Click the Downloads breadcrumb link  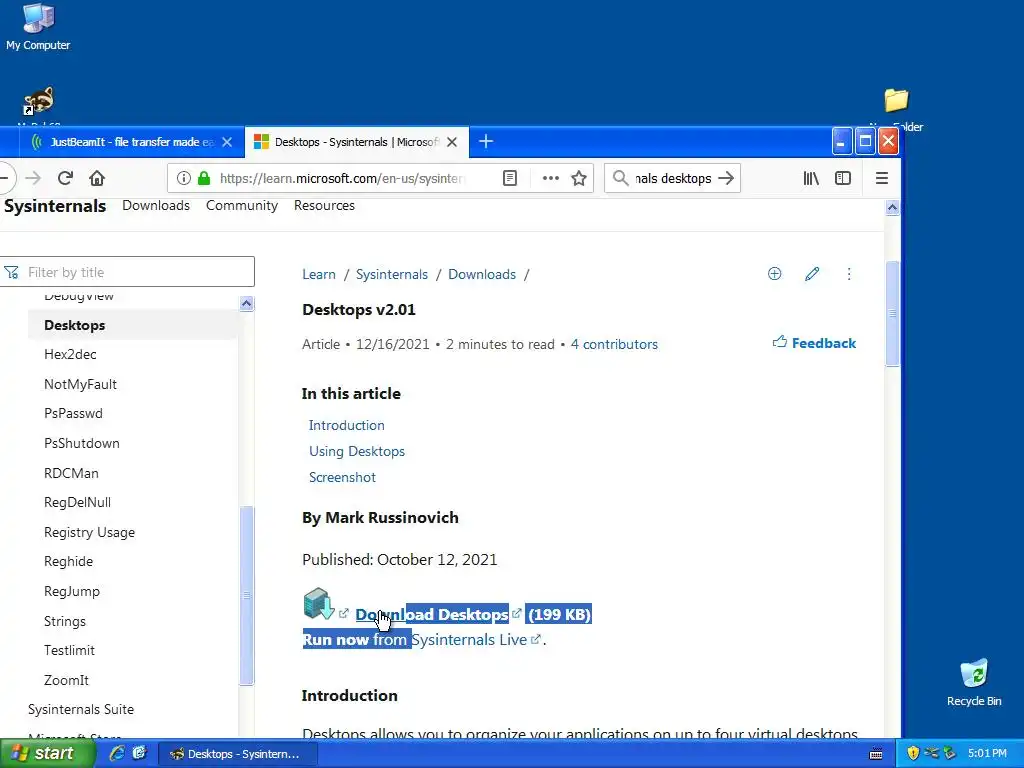coord(482,274)
